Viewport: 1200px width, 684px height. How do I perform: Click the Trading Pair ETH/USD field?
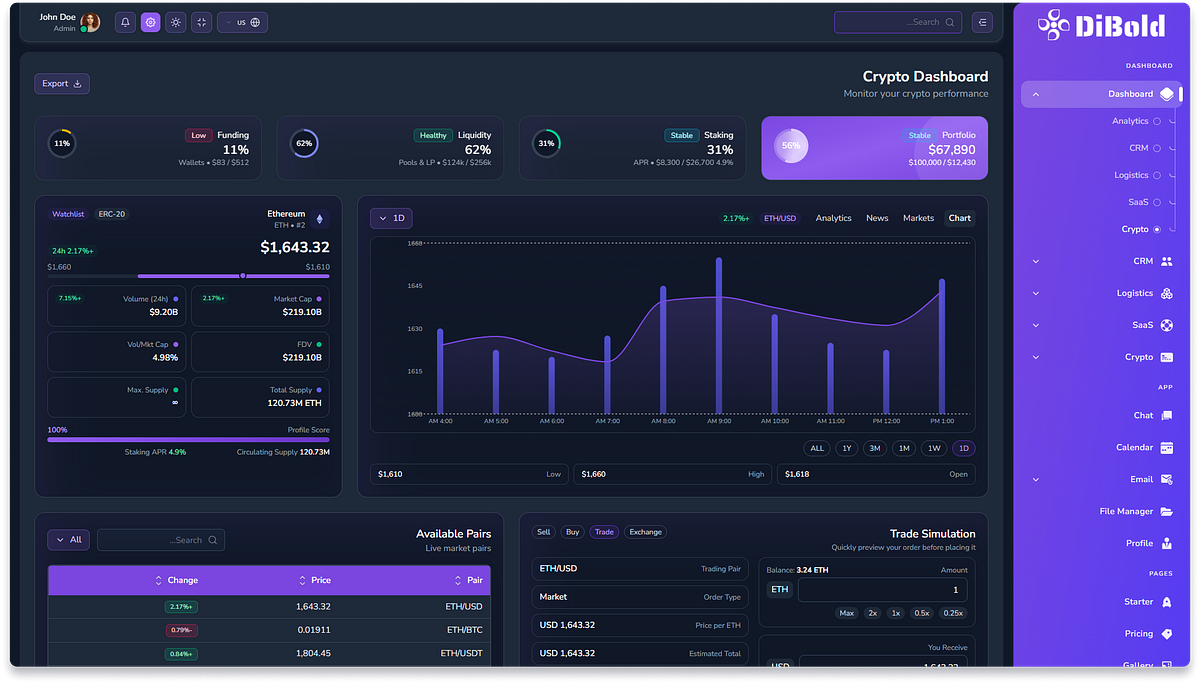tap(640, 569)
